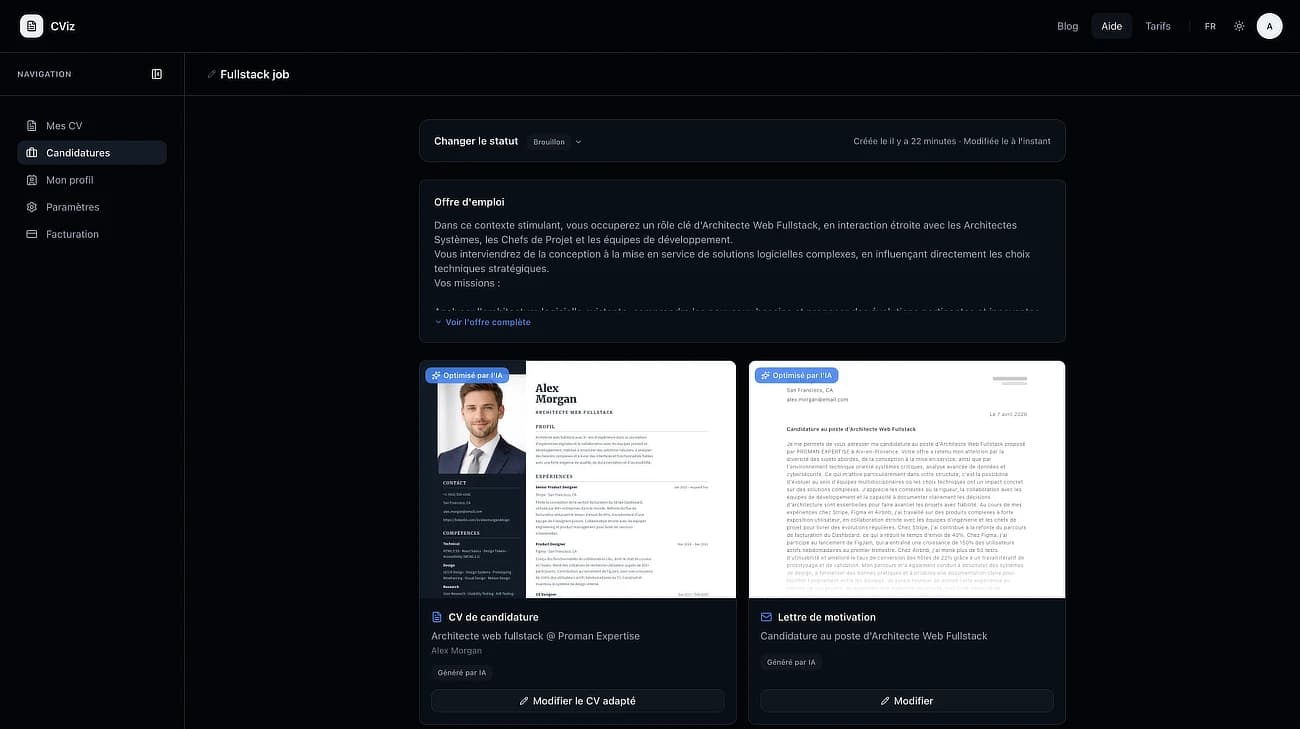Click the Généré par IA tag under the letter
Image resolution: width=1300 pixels, height=729 pixels.
point(791,662)
